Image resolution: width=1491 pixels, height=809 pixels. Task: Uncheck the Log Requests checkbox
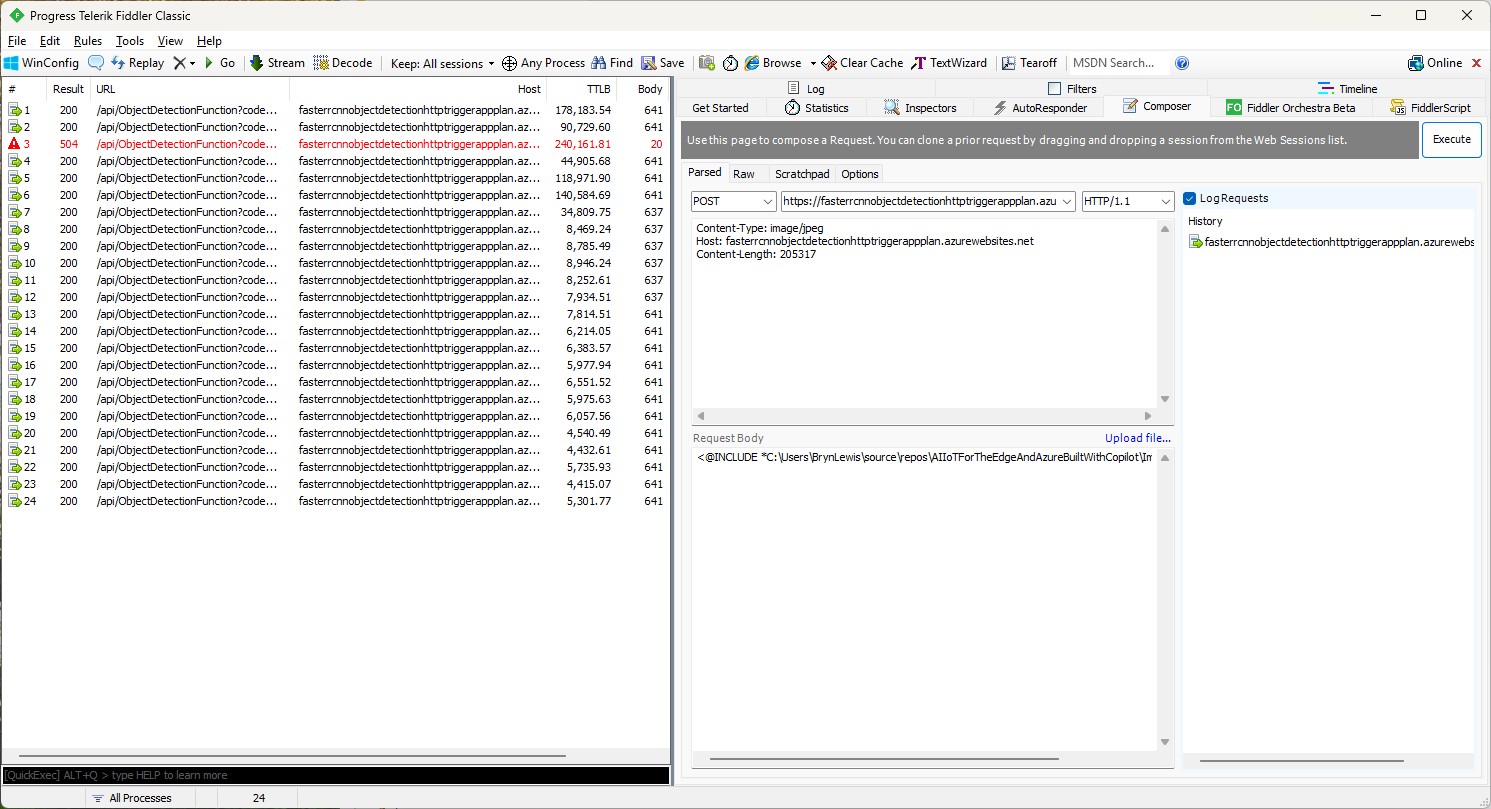[1190, 198]
